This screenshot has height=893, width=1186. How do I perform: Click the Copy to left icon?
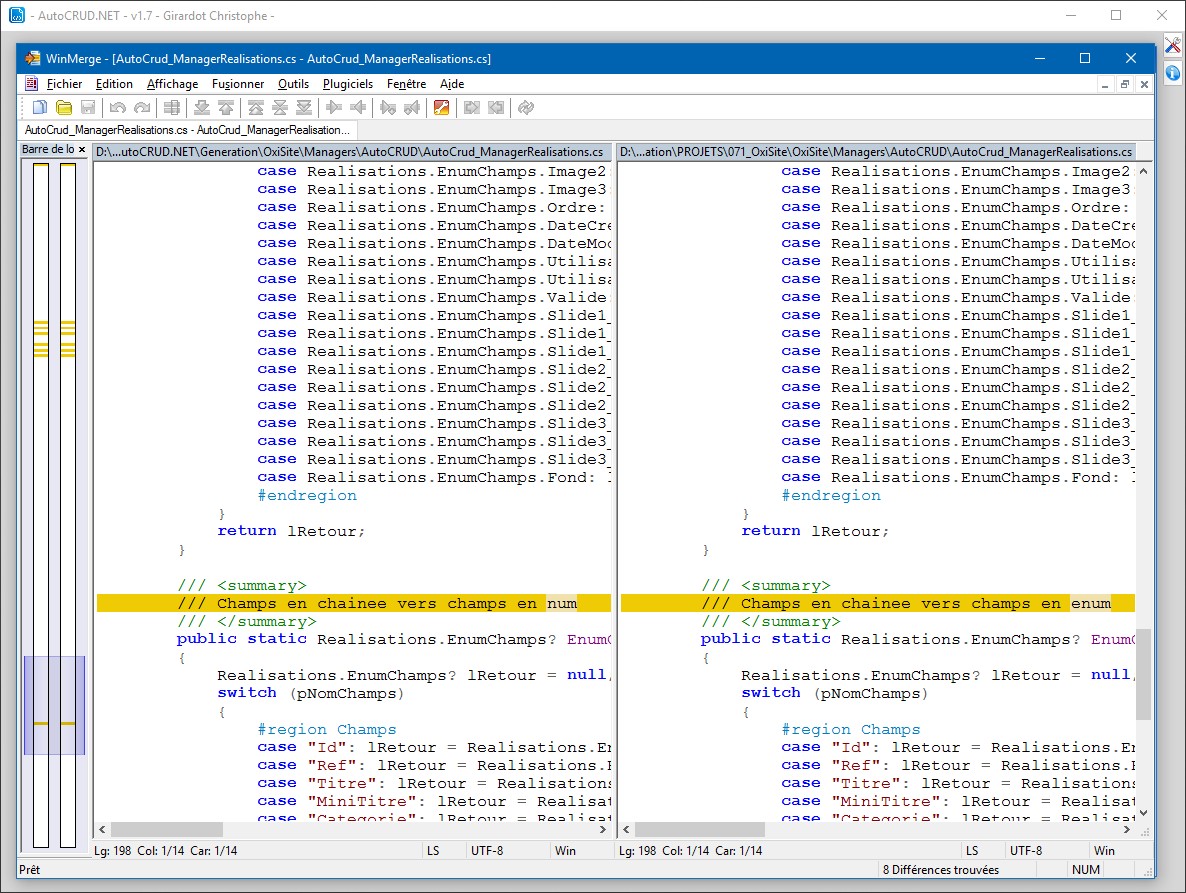click(x=358, y=107)
